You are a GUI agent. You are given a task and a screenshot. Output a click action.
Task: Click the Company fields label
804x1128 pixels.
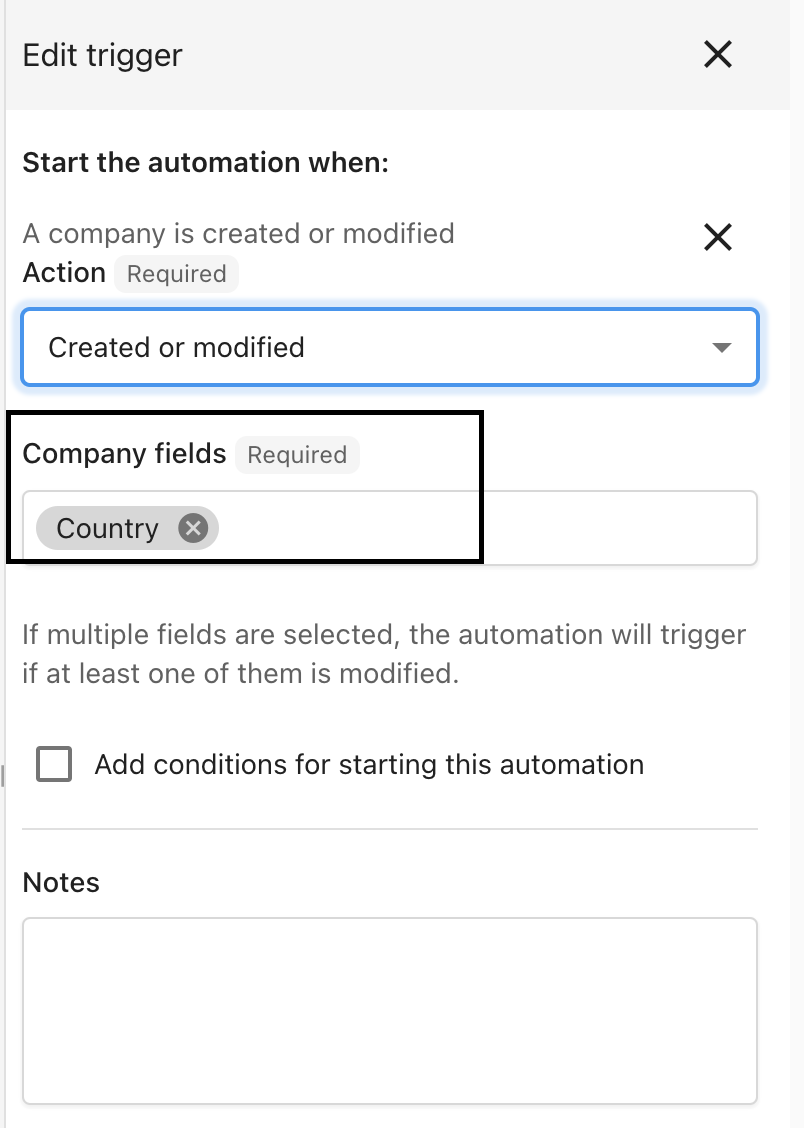pyautogui.click(x=124, y=454)
